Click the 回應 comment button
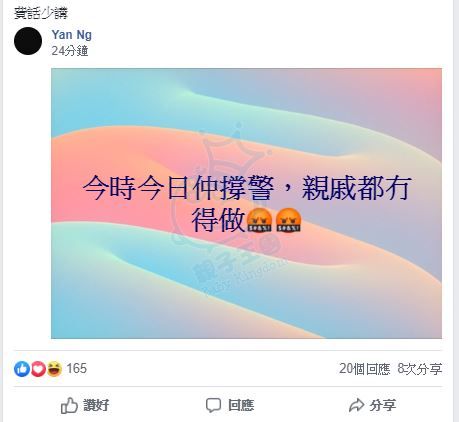 click(230, 405)
